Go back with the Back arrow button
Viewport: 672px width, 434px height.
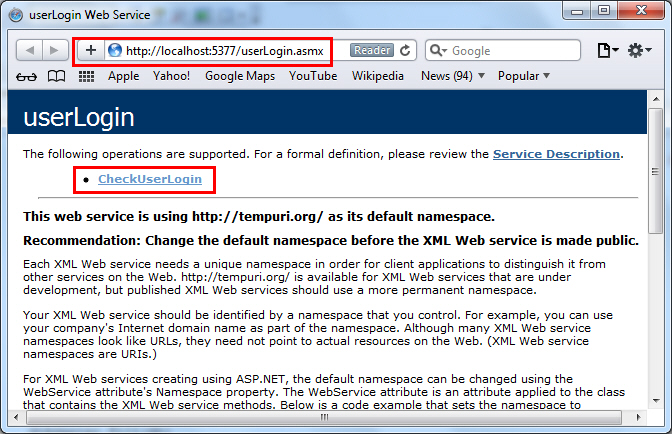[30, 51]
